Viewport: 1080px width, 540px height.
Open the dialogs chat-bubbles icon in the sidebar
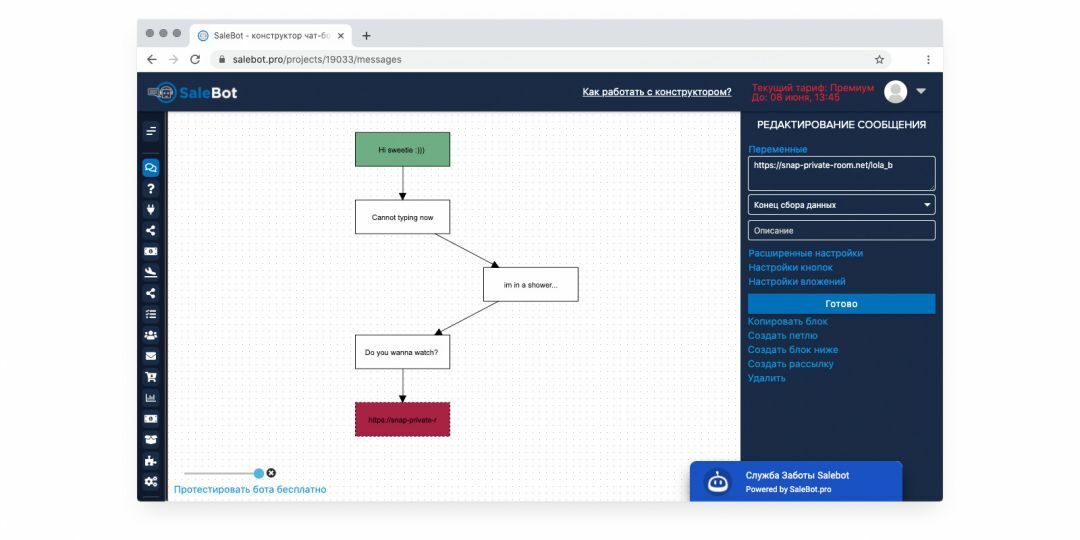coord(151,167)
